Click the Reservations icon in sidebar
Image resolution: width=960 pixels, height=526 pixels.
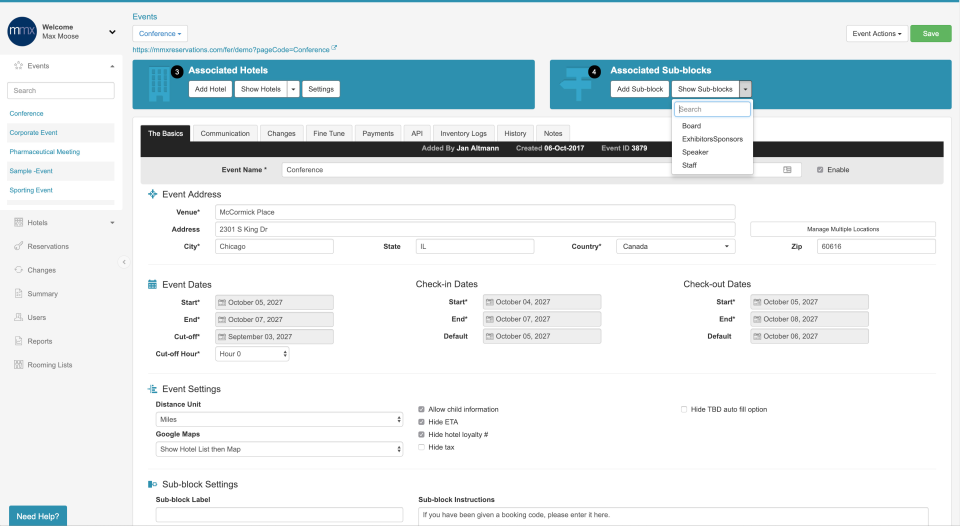(x=18, y=246)
